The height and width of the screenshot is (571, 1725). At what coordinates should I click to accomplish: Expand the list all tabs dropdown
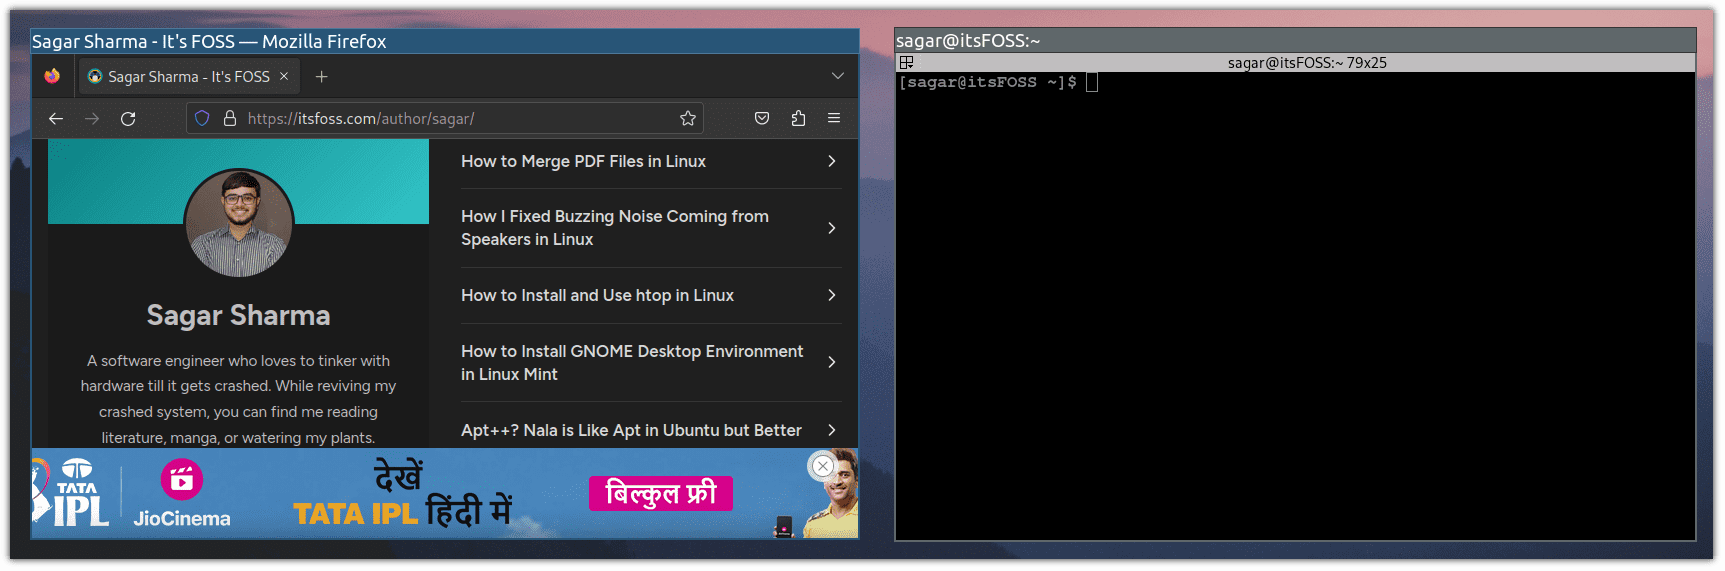click(x=838, y=76)
